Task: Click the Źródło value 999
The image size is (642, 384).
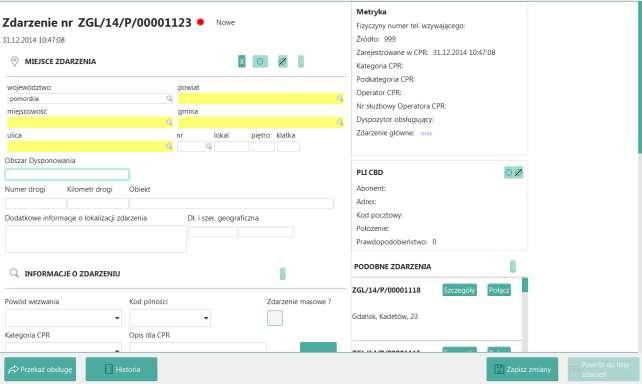Action: [390, 39]
